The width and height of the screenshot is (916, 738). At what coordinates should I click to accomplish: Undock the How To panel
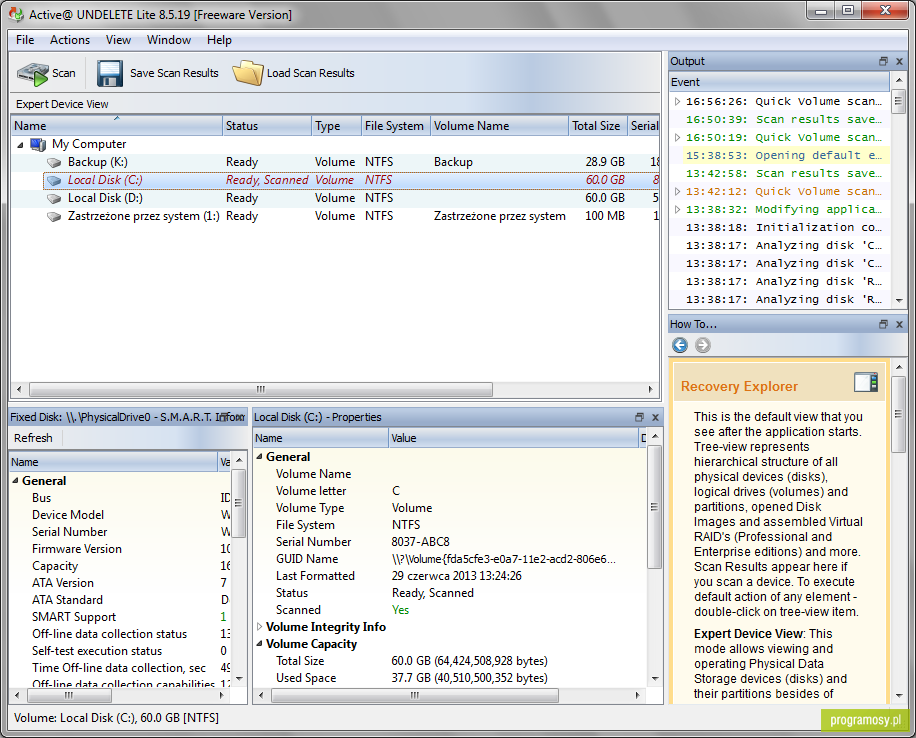[x=883, y=324]
